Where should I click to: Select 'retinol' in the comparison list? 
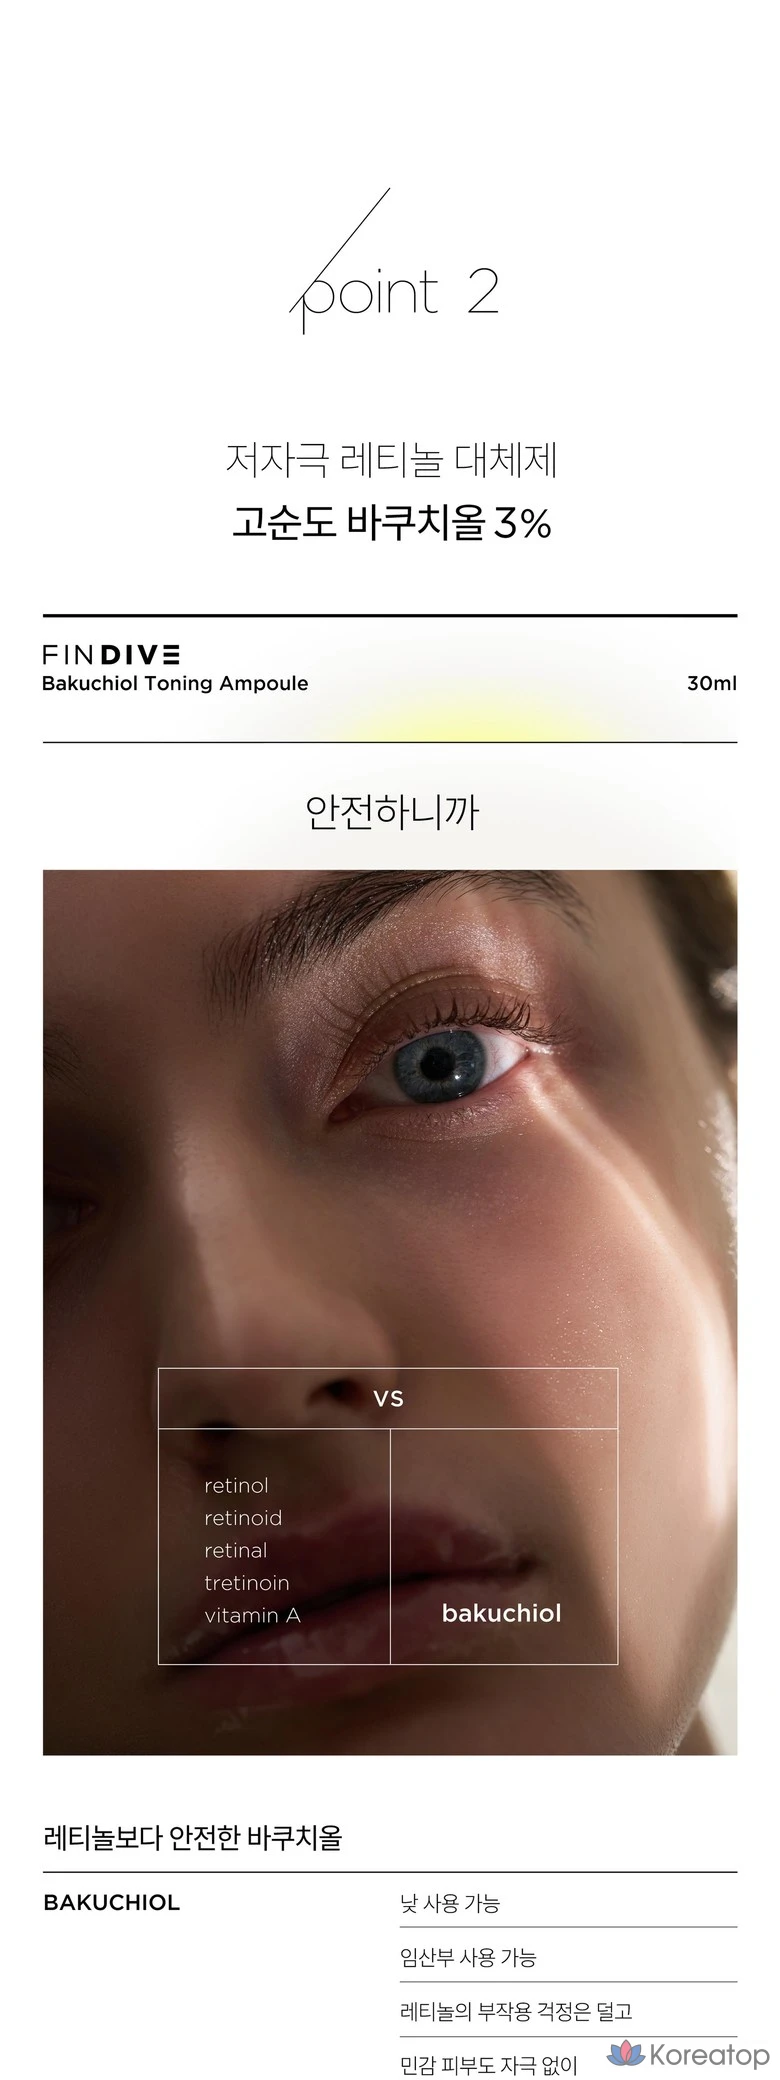click(236, 1485)
